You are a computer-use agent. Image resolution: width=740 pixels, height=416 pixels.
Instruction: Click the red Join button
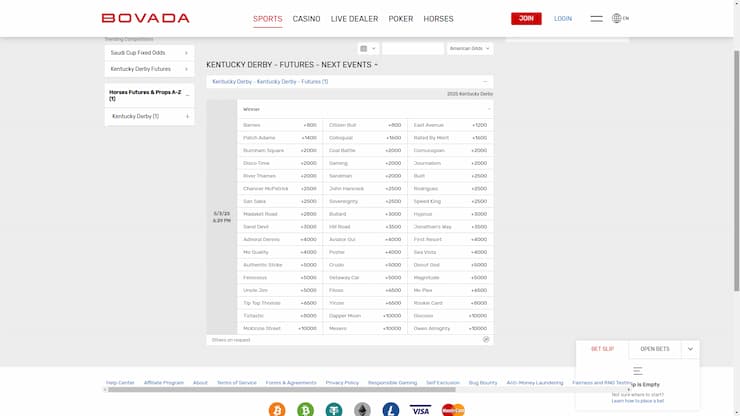526,18
